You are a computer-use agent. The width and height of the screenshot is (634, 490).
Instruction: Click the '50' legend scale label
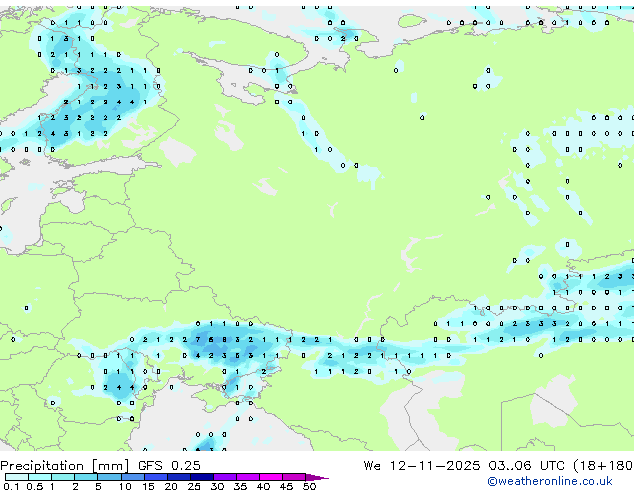[x=309, y=486]
